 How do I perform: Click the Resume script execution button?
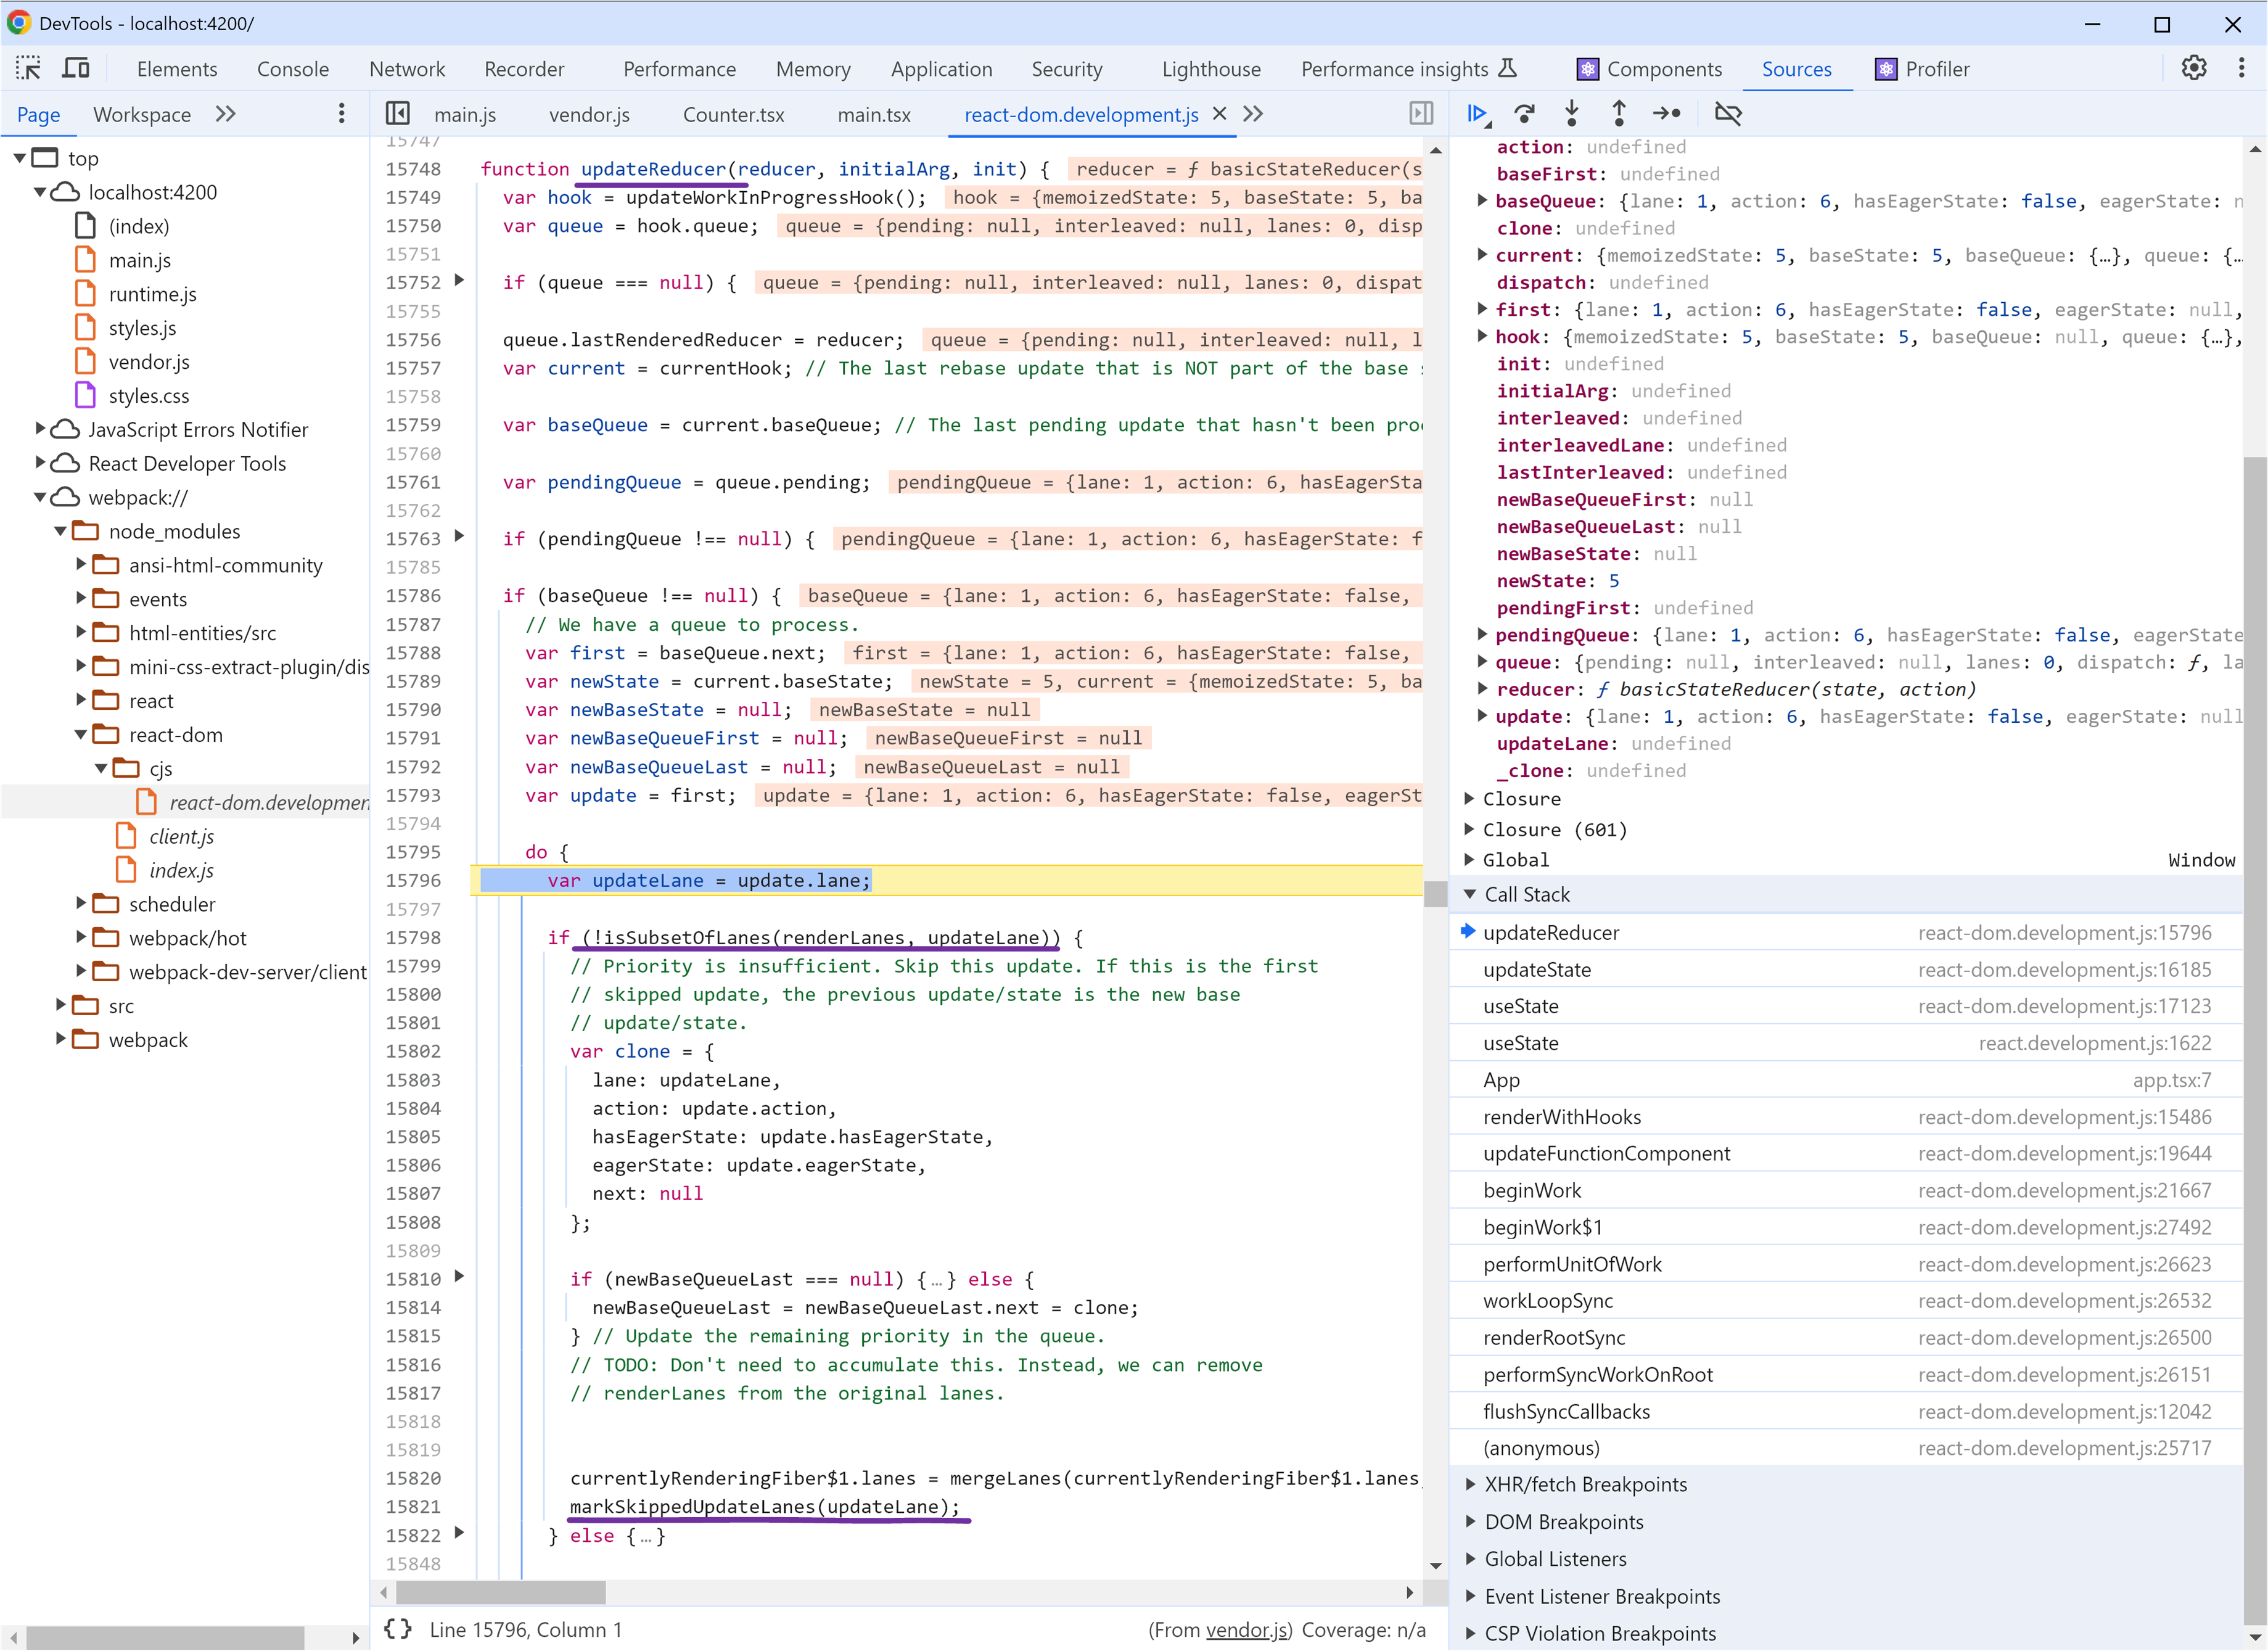[x=1478, y=114]
